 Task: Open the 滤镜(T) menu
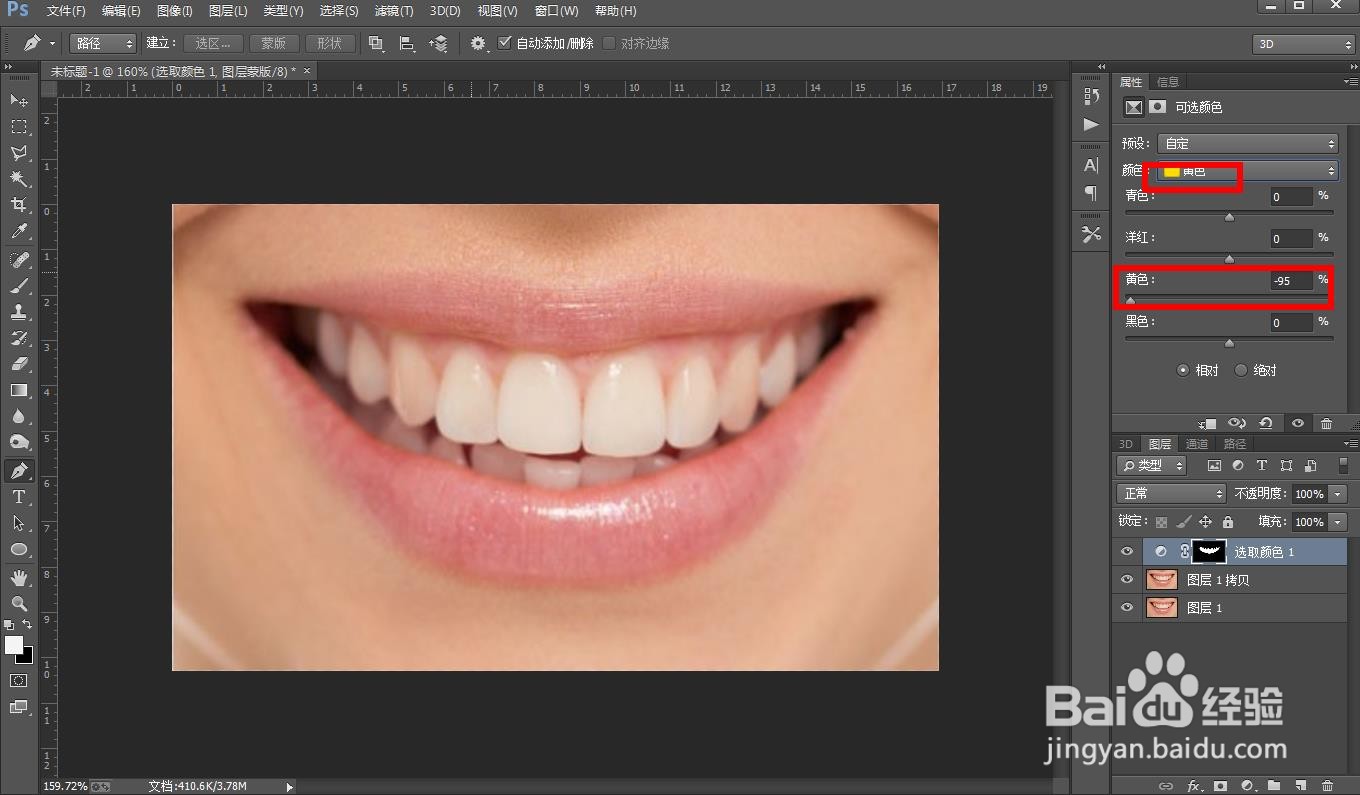[394, 11]
